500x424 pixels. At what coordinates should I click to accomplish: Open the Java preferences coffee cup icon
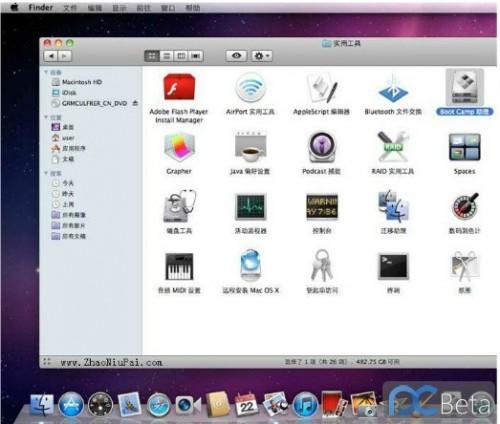click(x=250, y=147)
